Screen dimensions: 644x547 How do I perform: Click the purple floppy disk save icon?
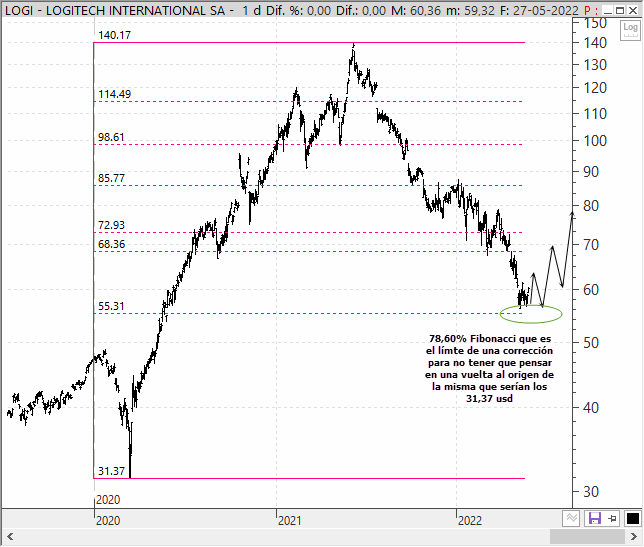(x=594, y=518)
